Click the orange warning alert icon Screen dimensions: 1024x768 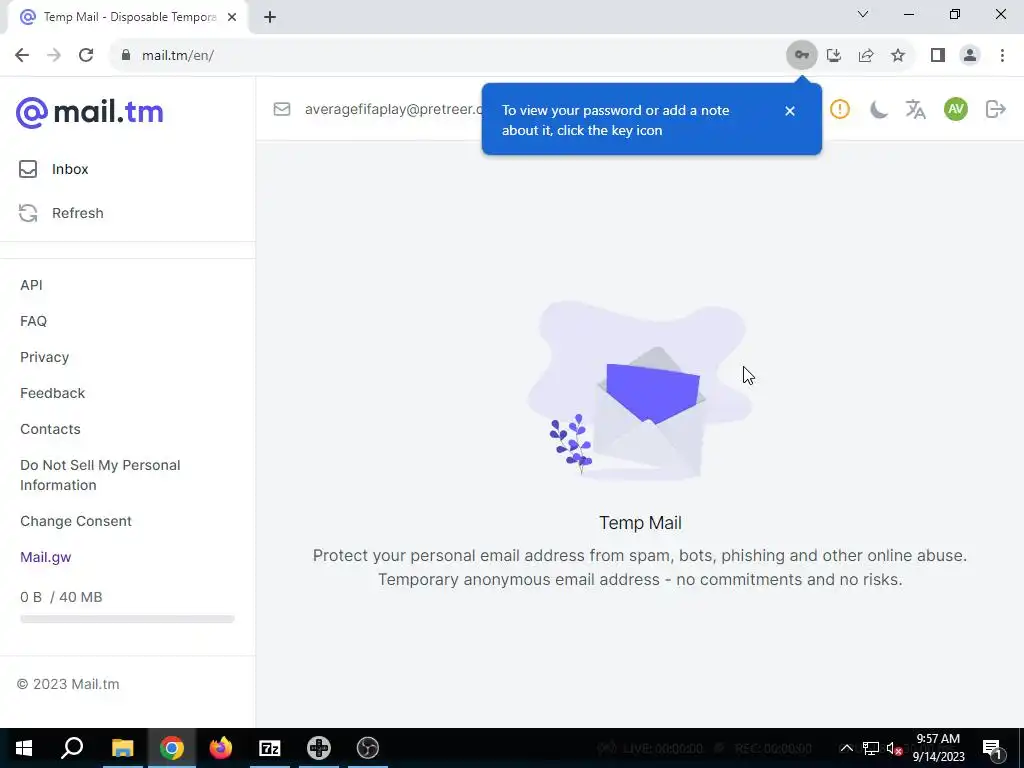840,109
